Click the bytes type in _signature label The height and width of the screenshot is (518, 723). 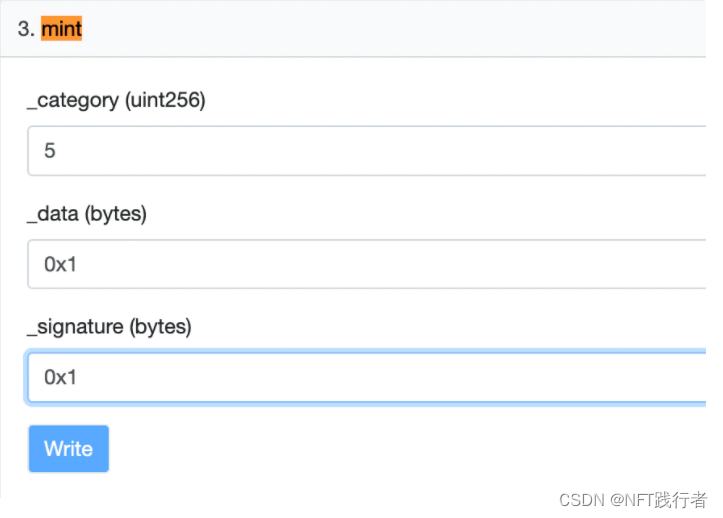coord(162,326)
